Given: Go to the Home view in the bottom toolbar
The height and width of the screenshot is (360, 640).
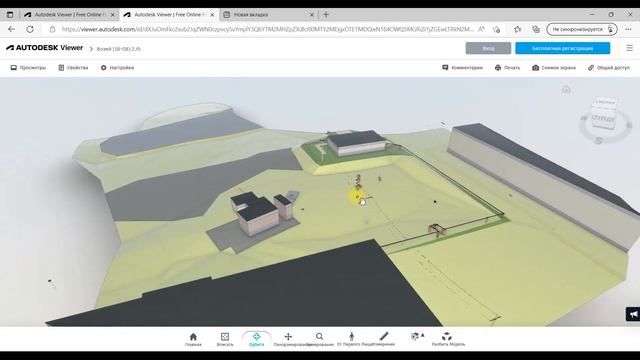Looking at the screenshot, I should point(193,339).
